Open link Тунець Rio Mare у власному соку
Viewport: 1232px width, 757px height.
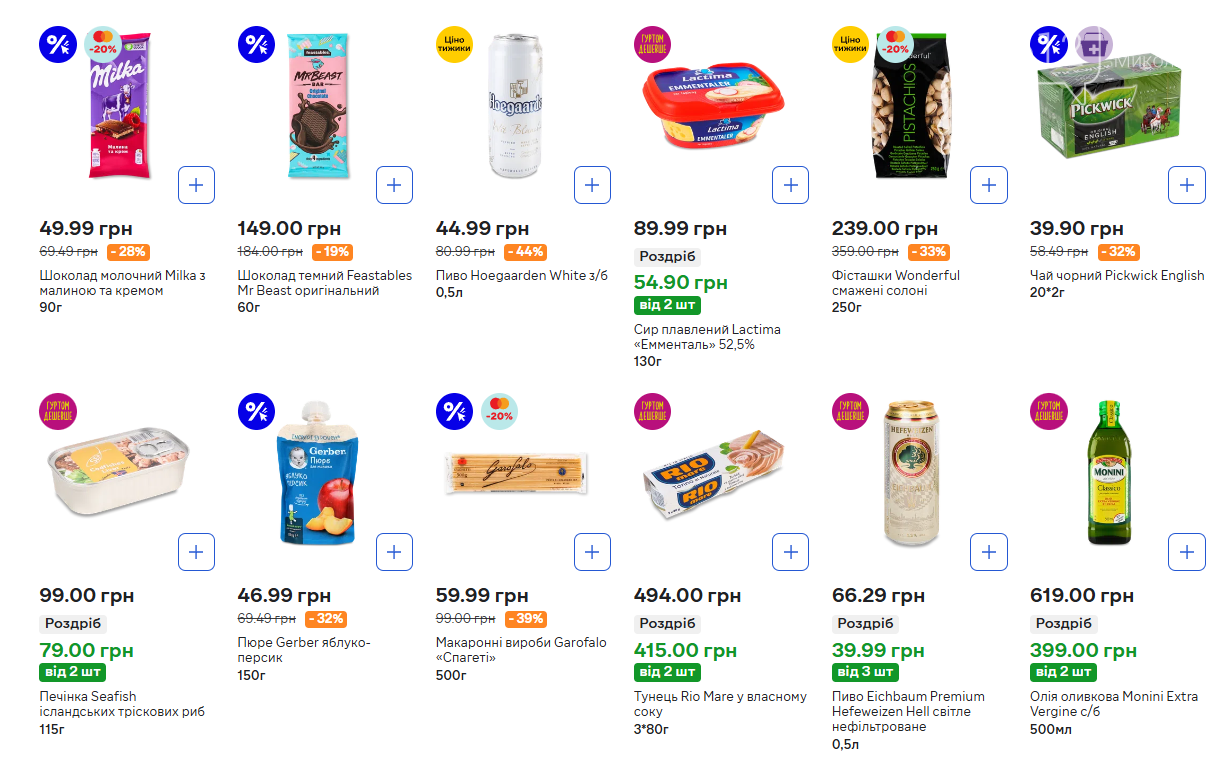coord(720,704)
